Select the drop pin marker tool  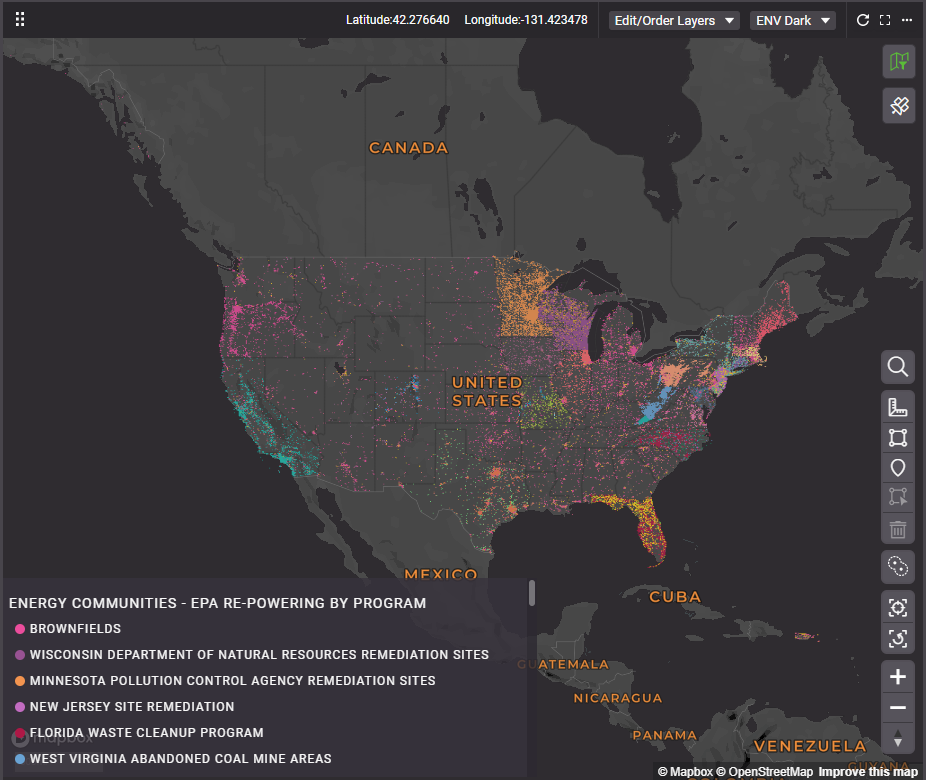(x=898, y=467)
